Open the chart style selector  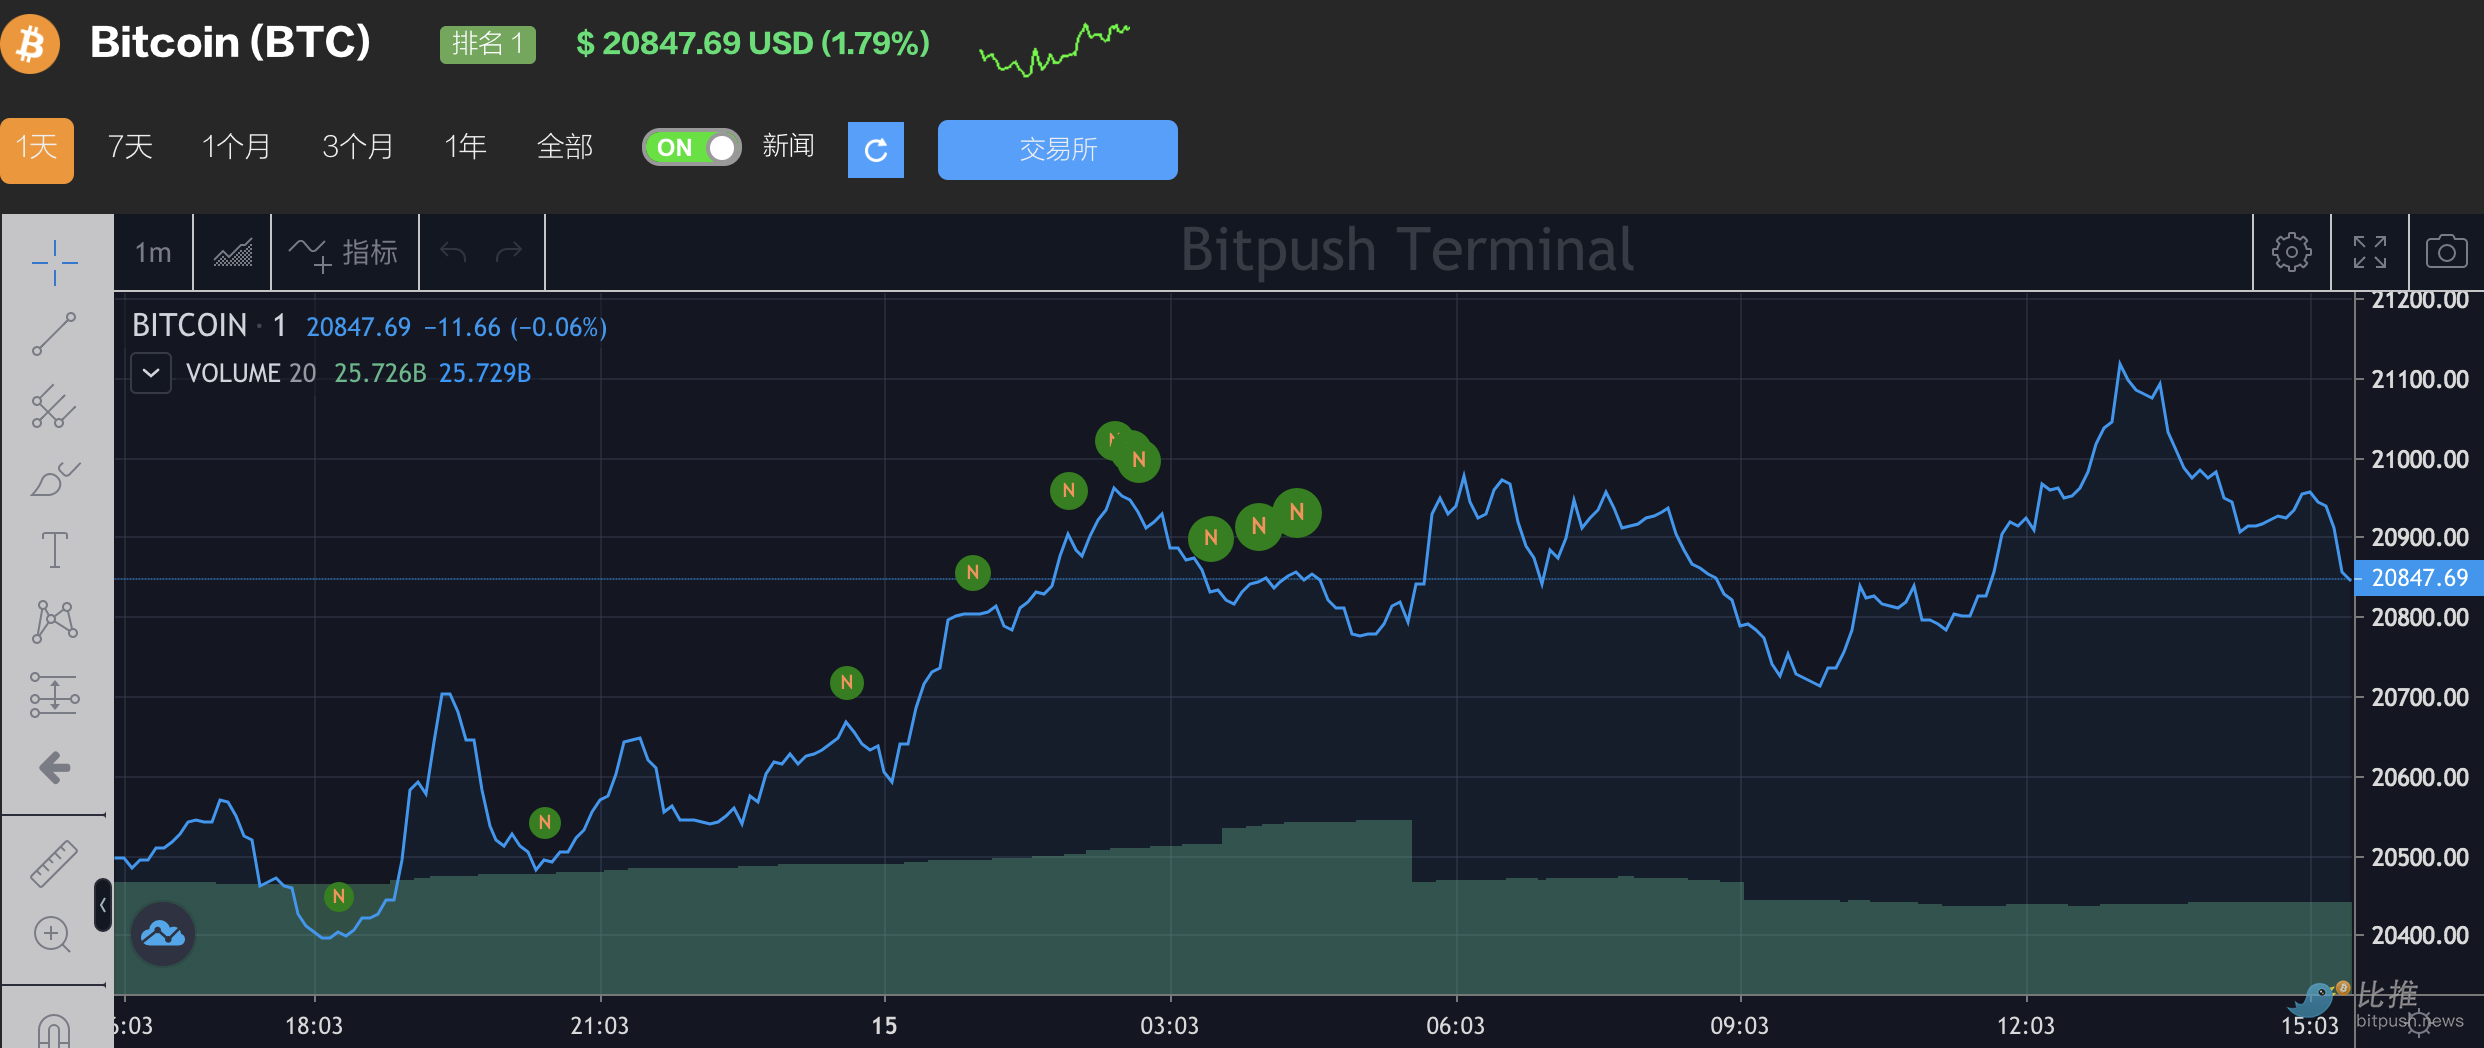click(232, 253)
